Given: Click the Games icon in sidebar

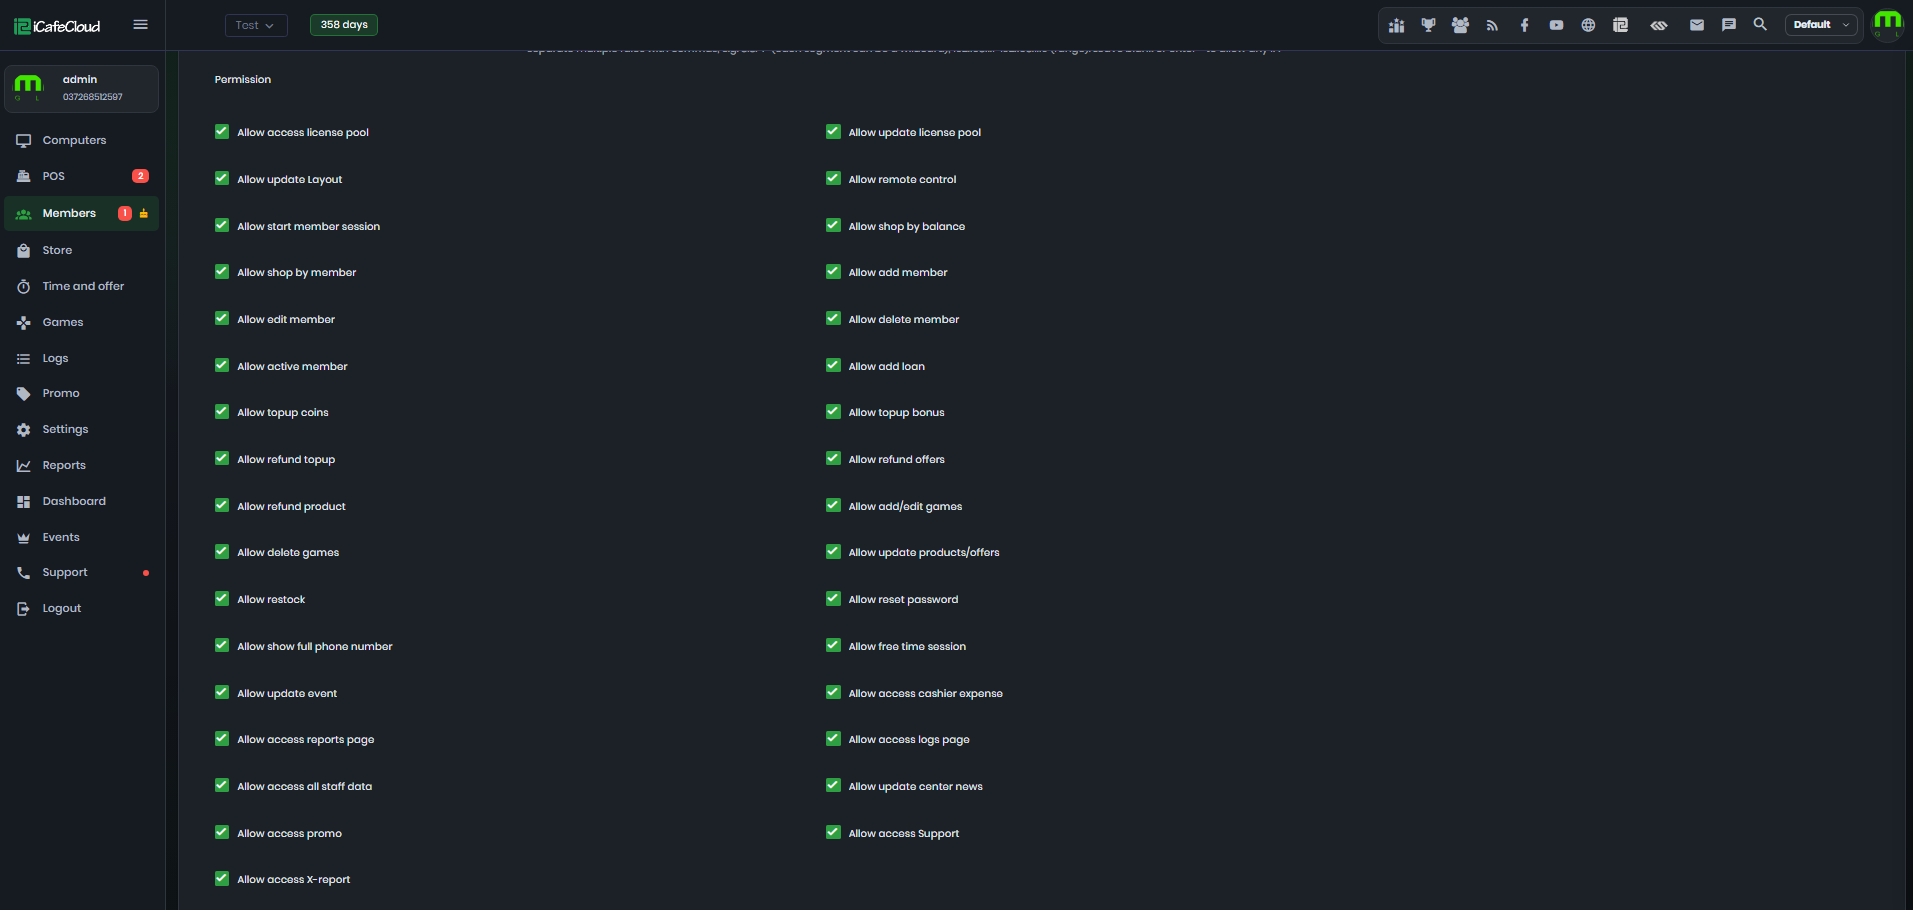Looking at the screenshot, I should coord(23,323).
